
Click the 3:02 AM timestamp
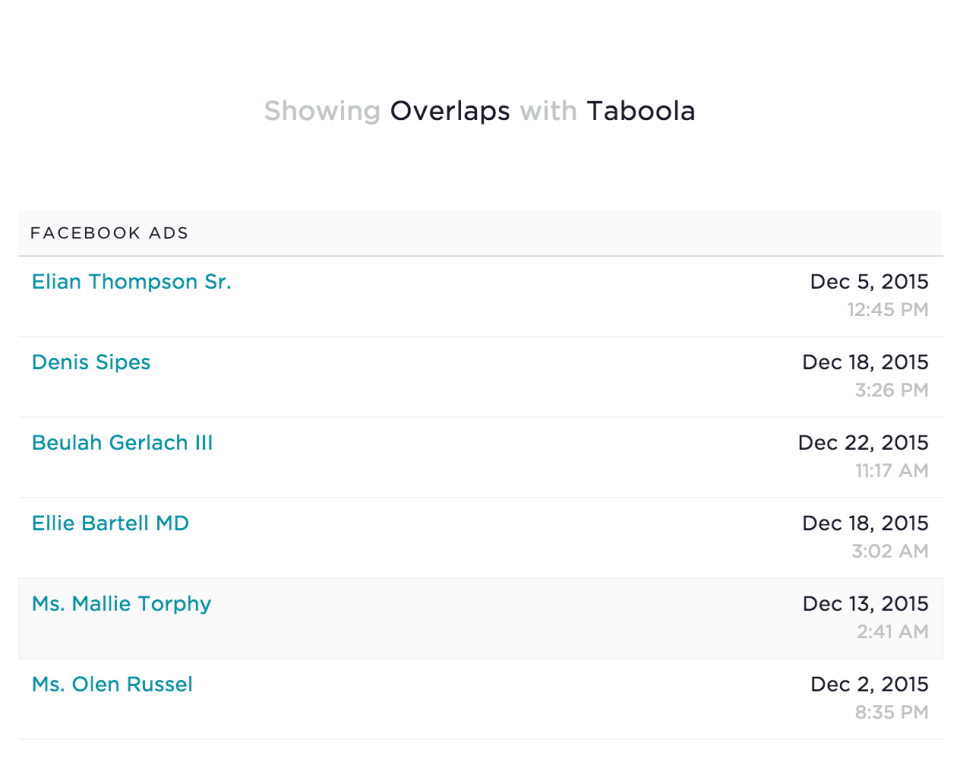pos(890,551)
